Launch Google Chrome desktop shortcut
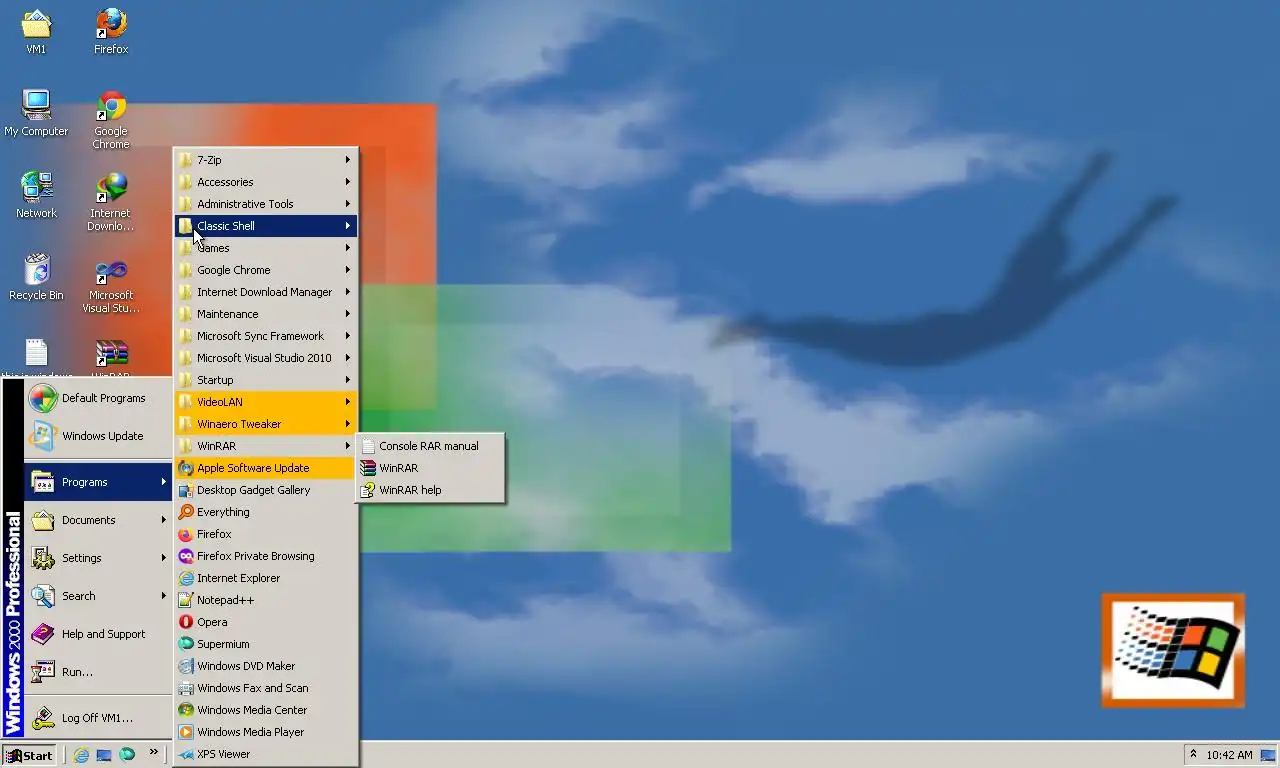Viewport: 1280px width, 768px height. click(111, 120)
